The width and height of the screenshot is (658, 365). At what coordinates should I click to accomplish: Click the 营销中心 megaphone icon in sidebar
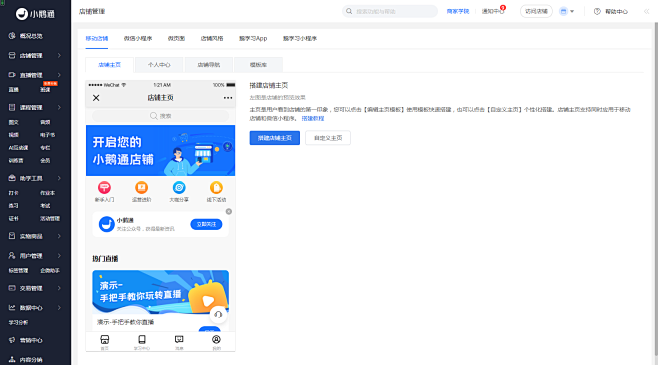pos(12,340)
